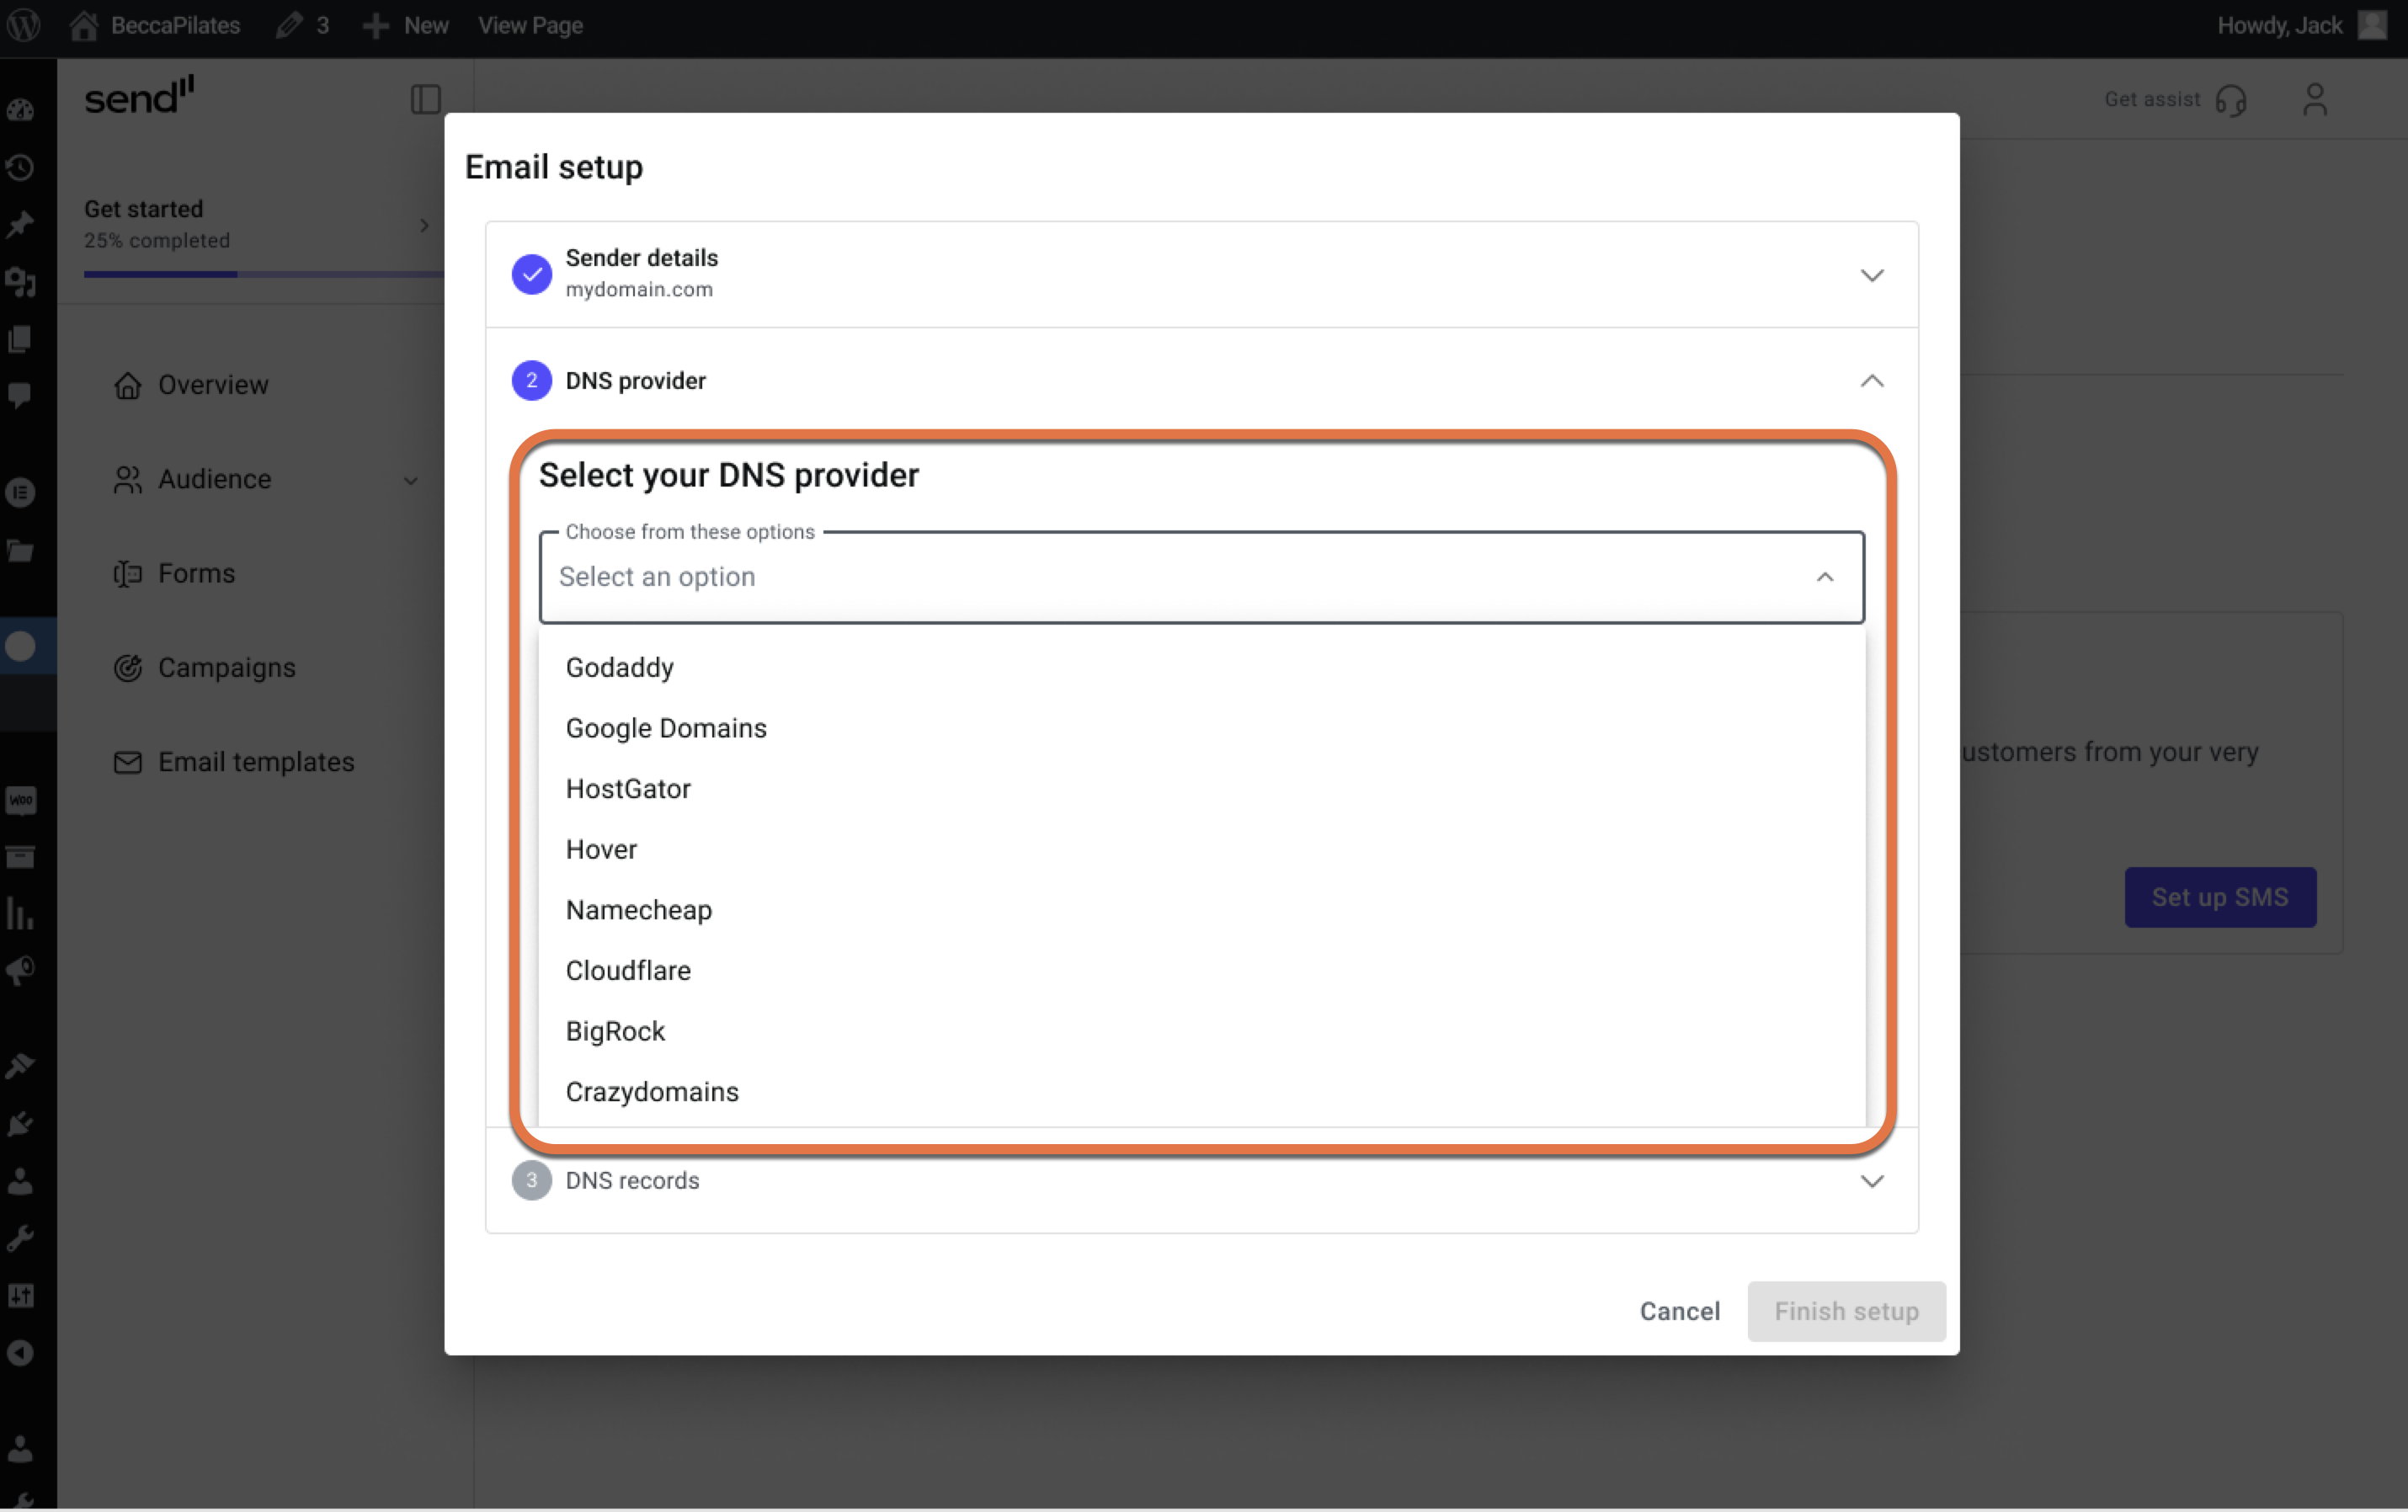Open Email templates section
Image resolution: width=2408 pixels, height=1512 pixels.
(x=256, y=759)
